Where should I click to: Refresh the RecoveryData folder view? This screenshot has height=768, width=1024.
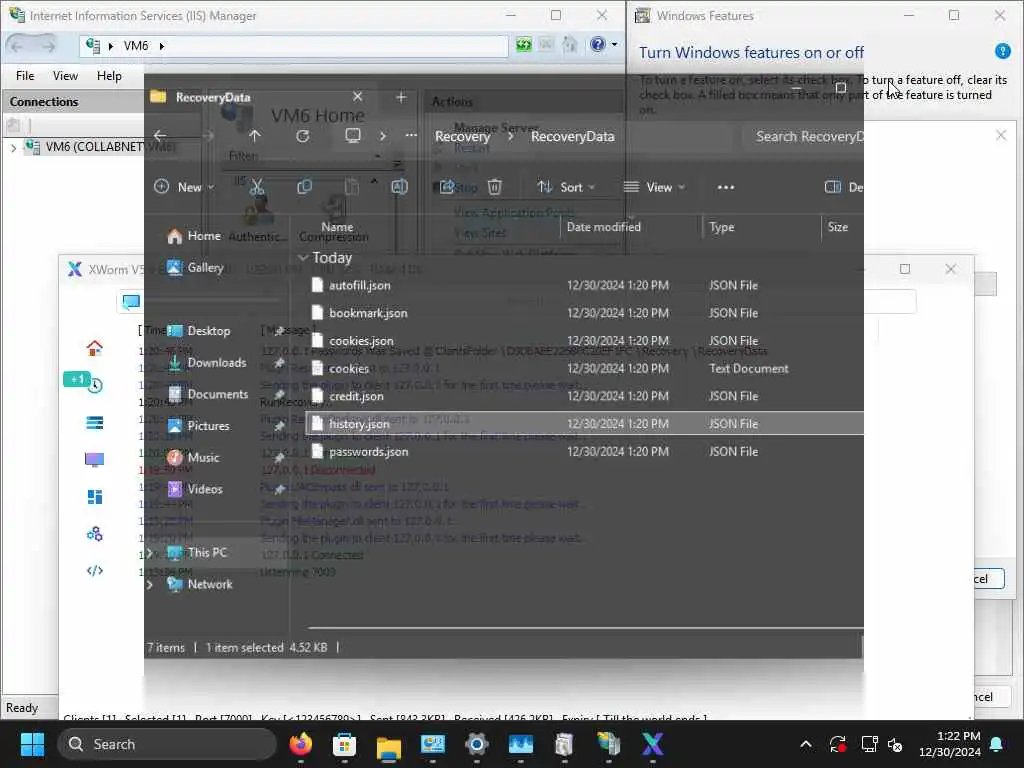click(x=302, y=136)
